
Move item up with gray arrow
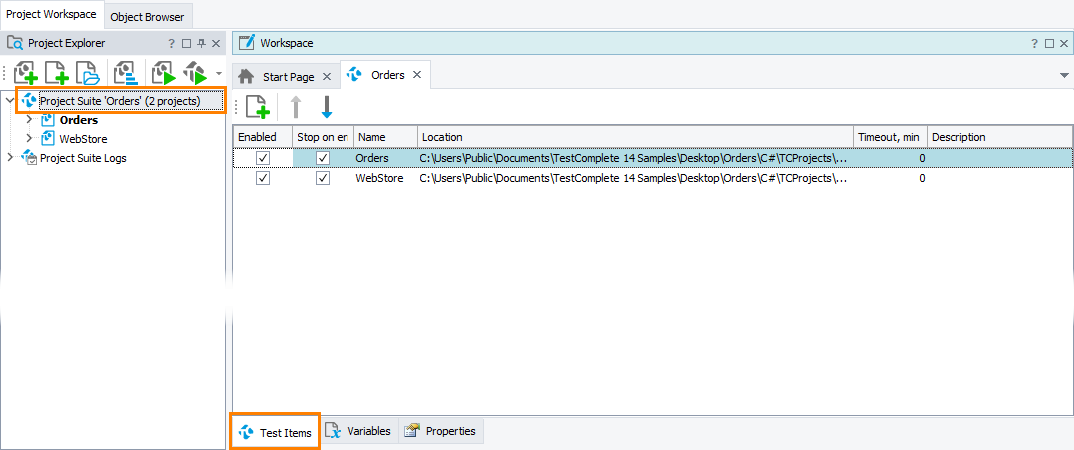tap(296, 107)
